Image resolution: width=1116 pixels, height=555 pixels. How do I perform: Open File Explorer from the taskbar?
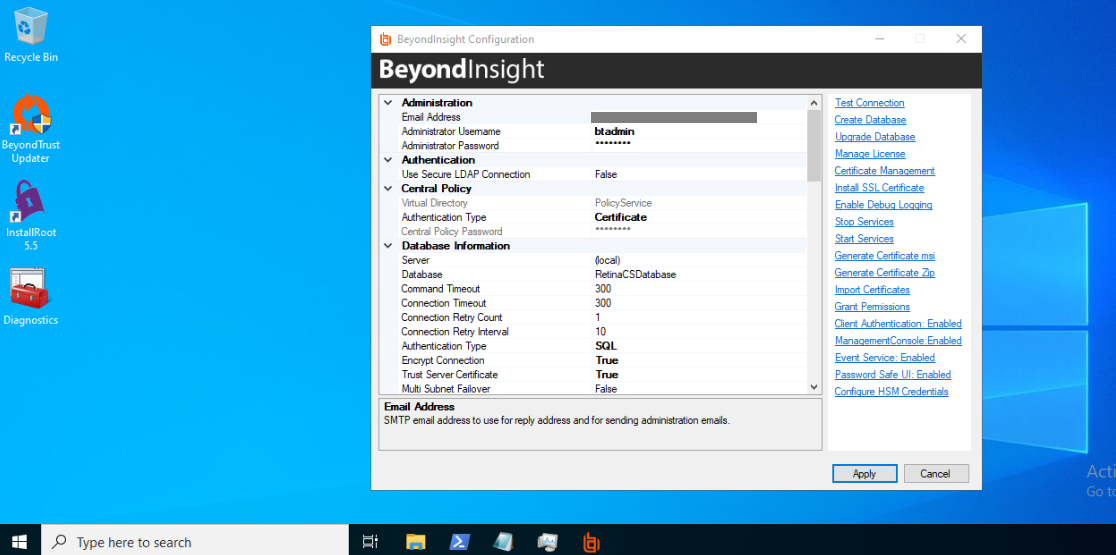coord(416,541)
